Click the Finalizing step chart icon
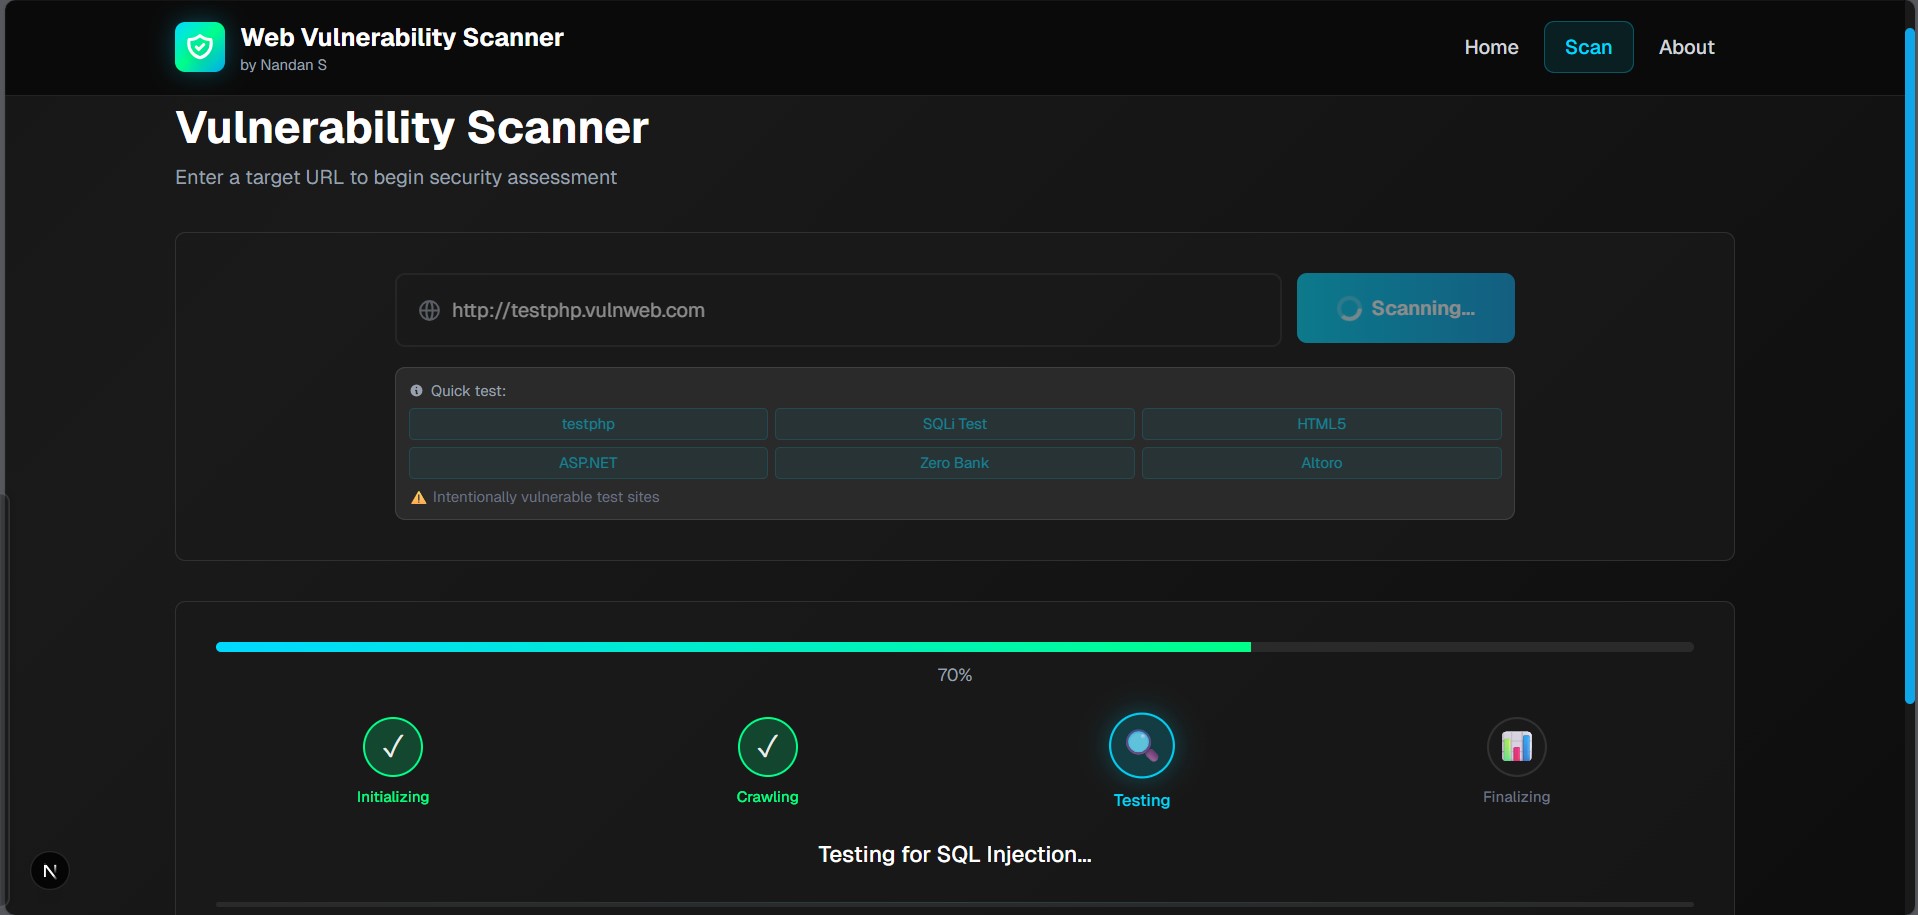 point(1517,747)
